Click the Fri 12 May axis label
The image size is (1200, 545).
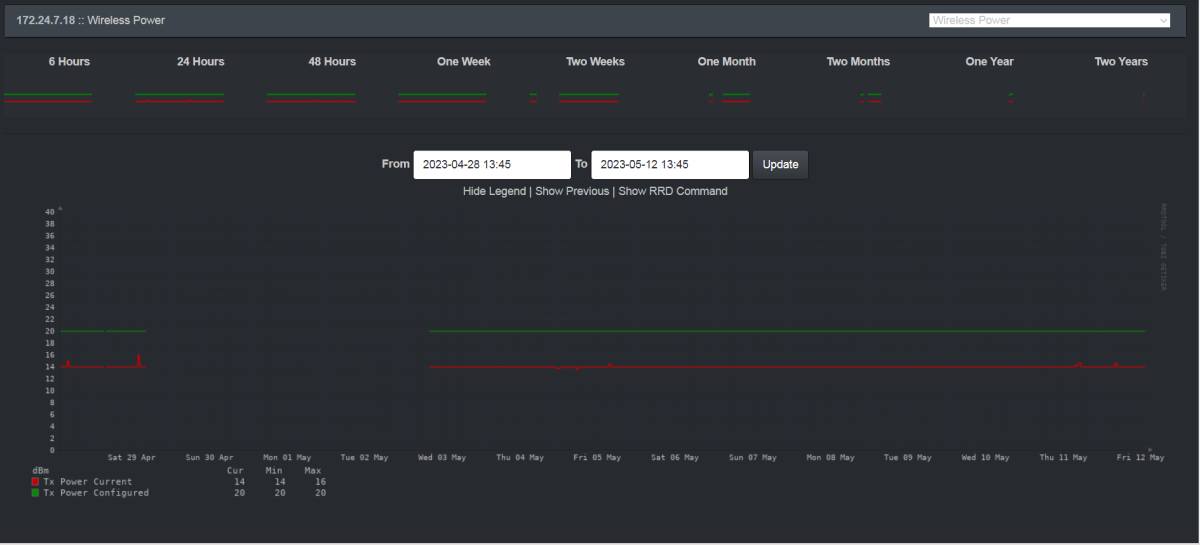[1141, 458]
